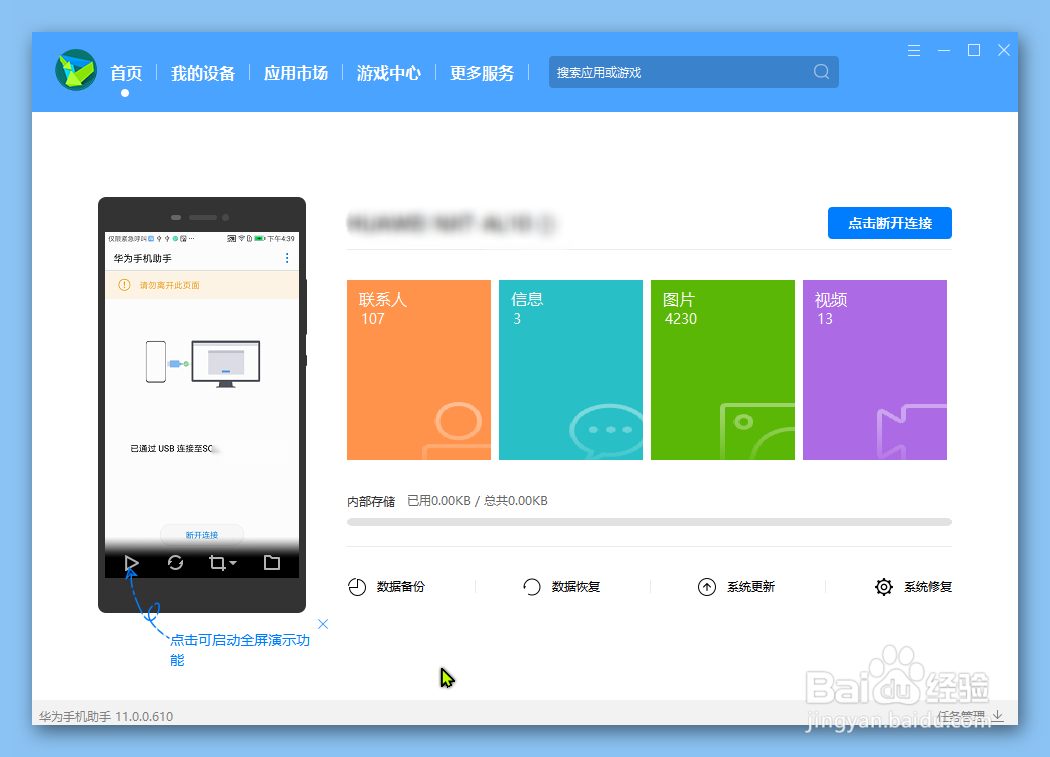Focus the 搜索应用或游戏 search field
Screen dimensions: 1050x757
(694, 72)
